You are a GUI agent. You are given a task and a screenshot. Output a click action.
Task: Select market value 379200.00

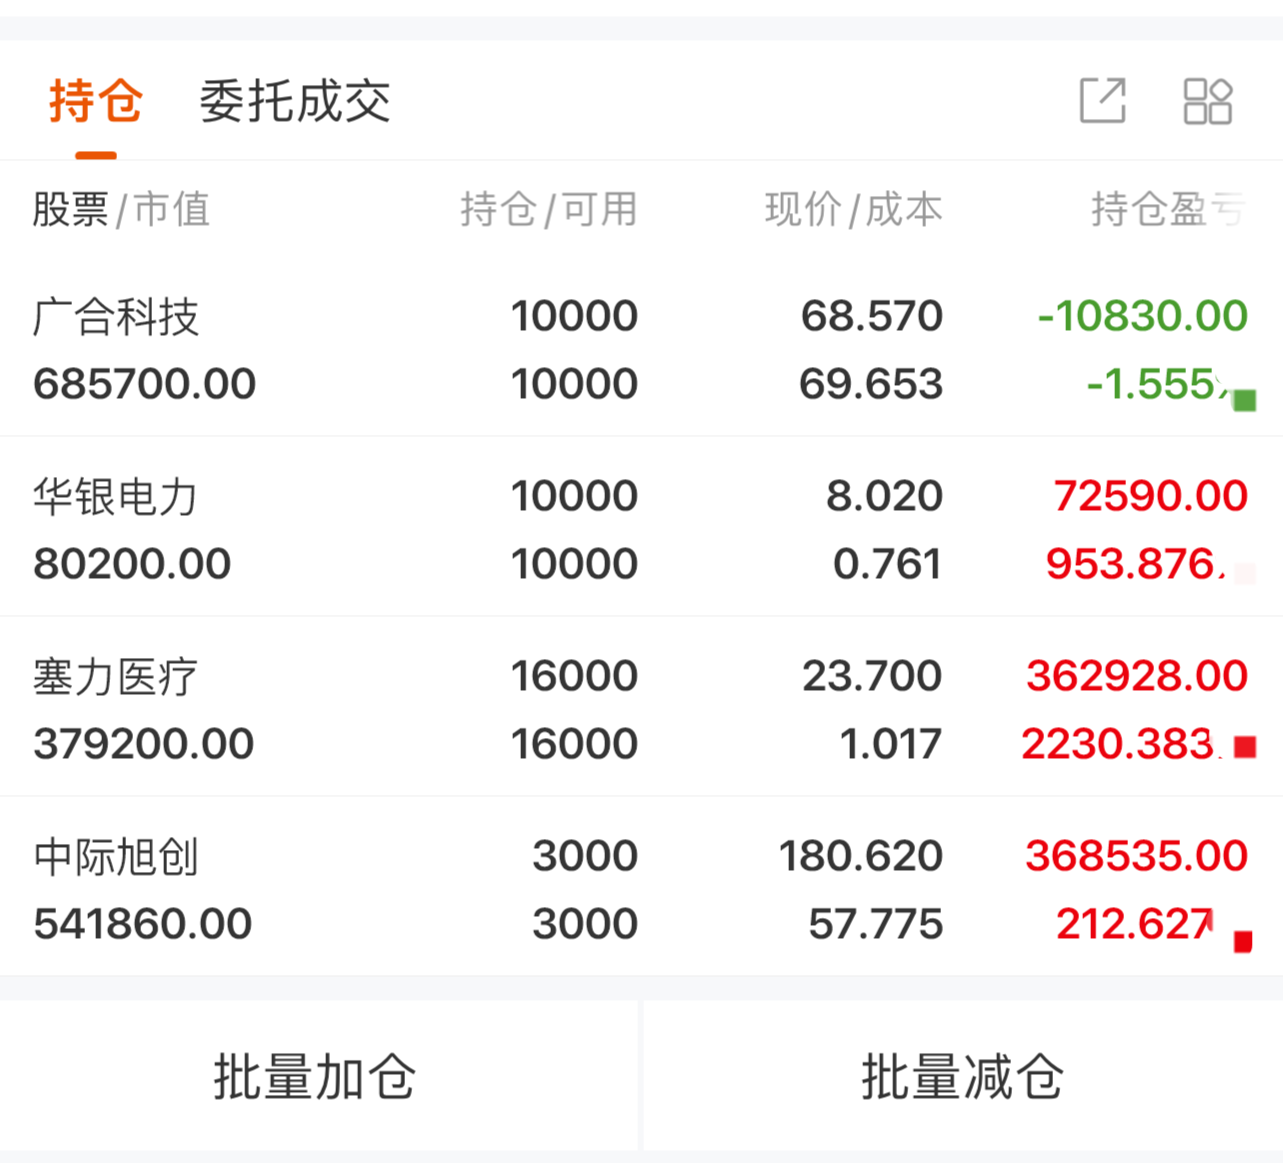tap(144, 744)
